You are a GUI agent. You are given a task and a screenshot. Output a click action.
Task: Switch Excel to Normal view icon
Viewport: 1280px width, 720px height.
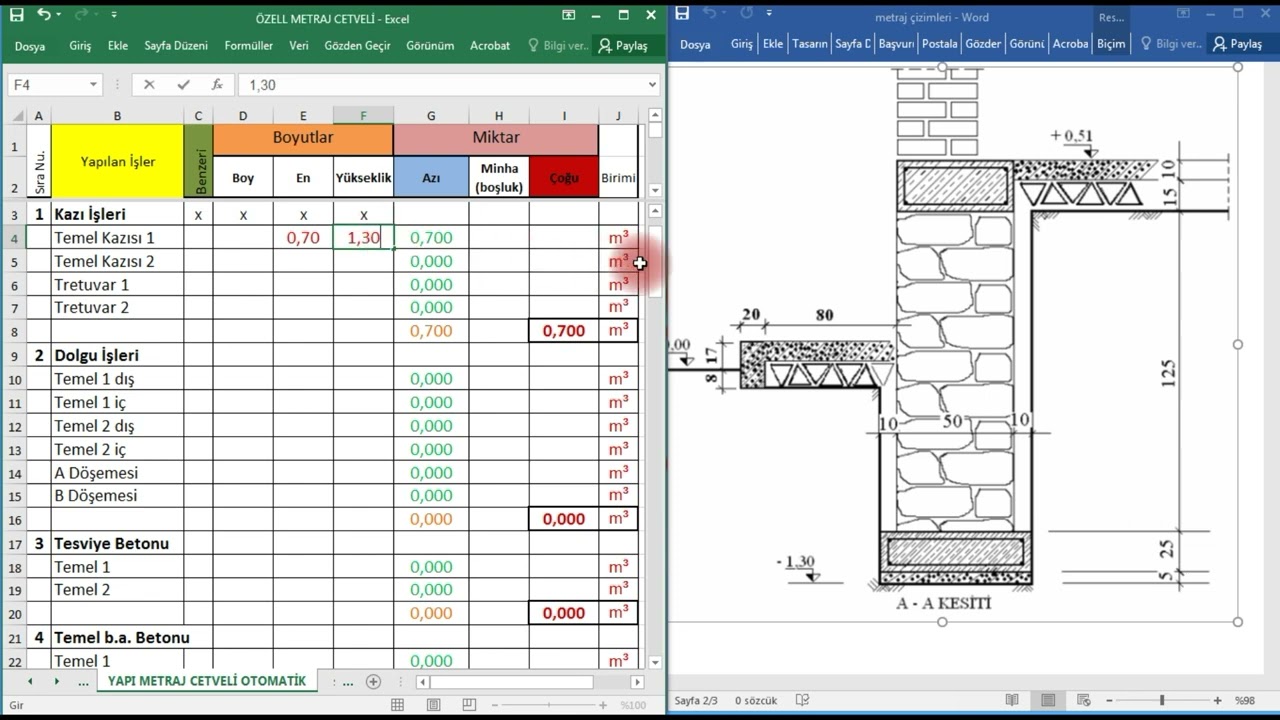[x=397, y=705]
